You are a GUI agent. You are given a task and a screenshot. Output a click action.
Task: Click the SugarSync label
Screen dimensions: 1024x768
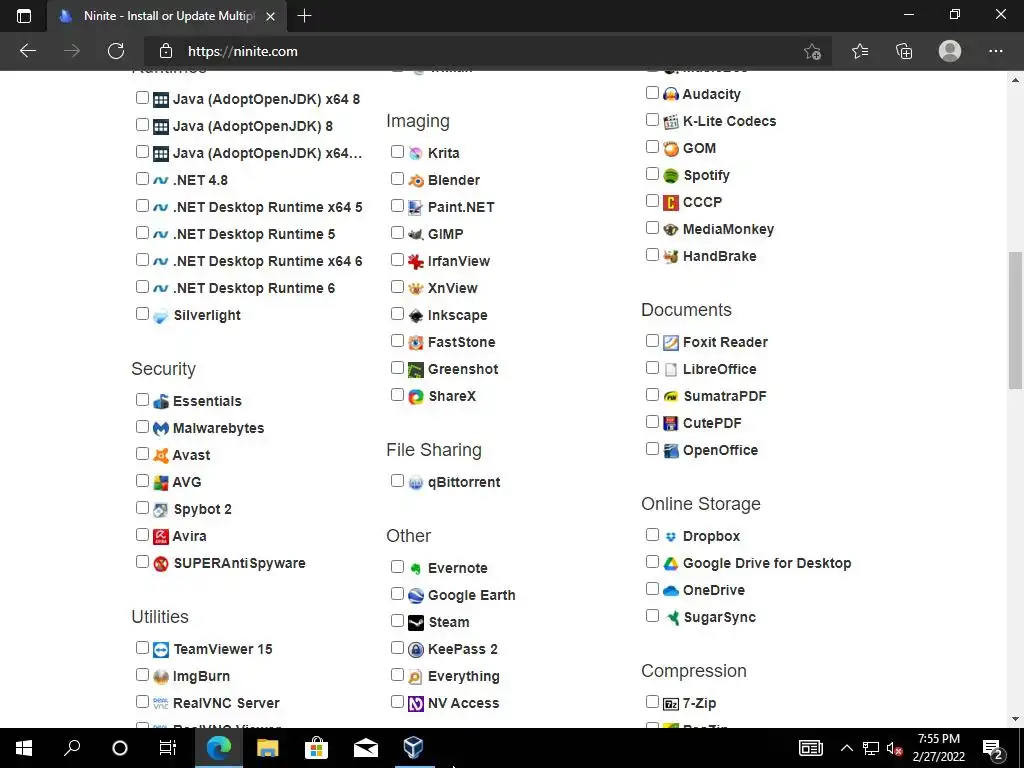[x=719, y=617]
